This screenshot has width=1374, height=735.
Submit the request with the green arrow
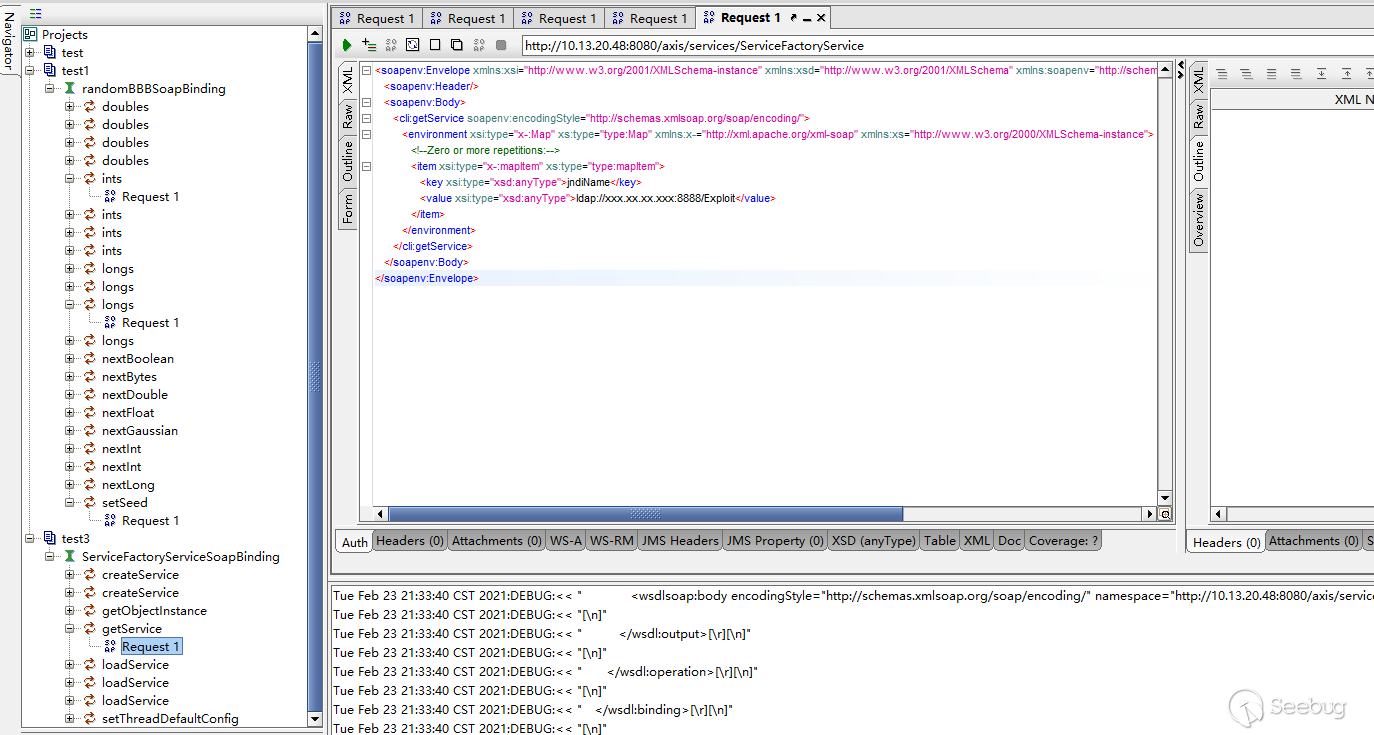coord(346,44)
